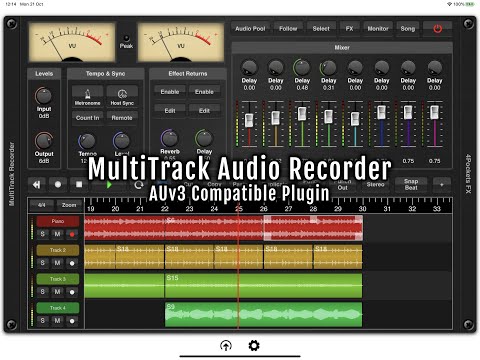Open the FX menu

349,29
